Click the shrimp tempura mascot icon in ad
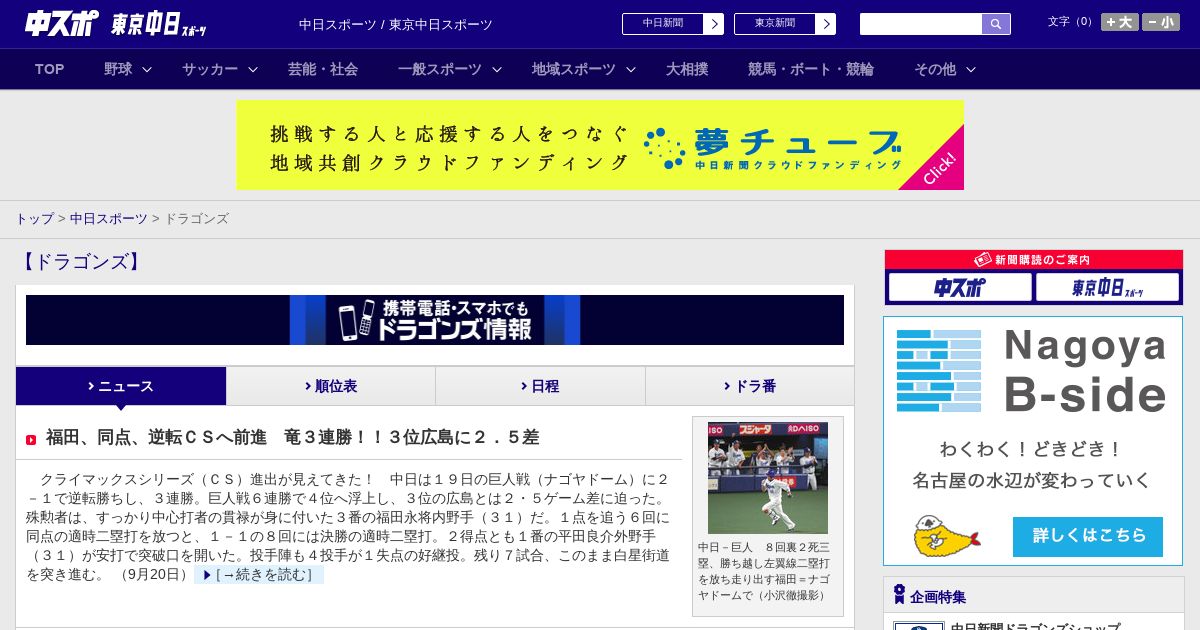This screenshot has width=1200, height=630. 945,536
